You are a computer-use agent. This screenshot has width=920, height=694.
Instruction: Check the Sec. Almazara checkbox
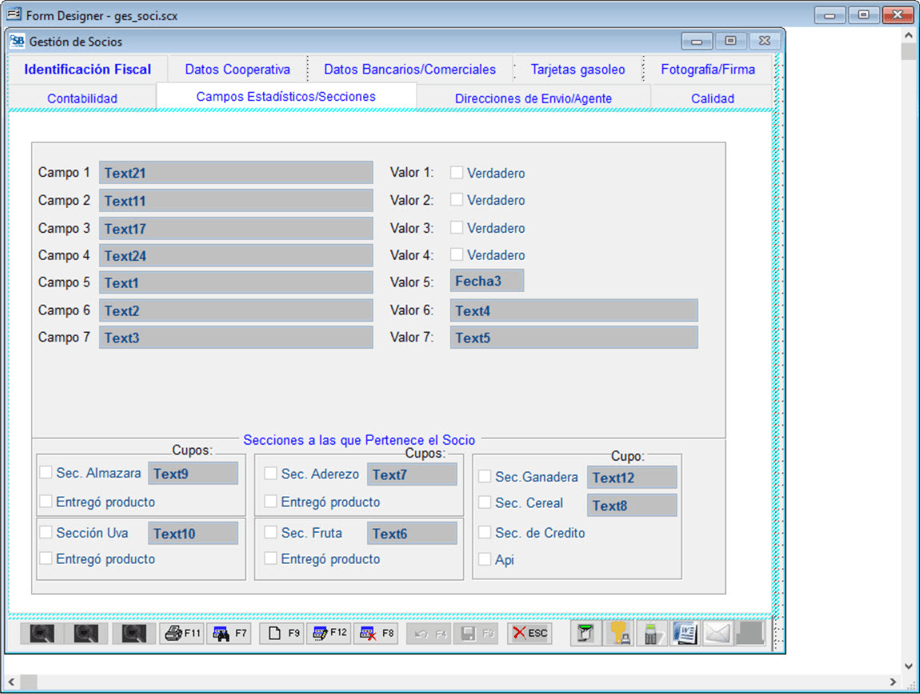[46, 473]
